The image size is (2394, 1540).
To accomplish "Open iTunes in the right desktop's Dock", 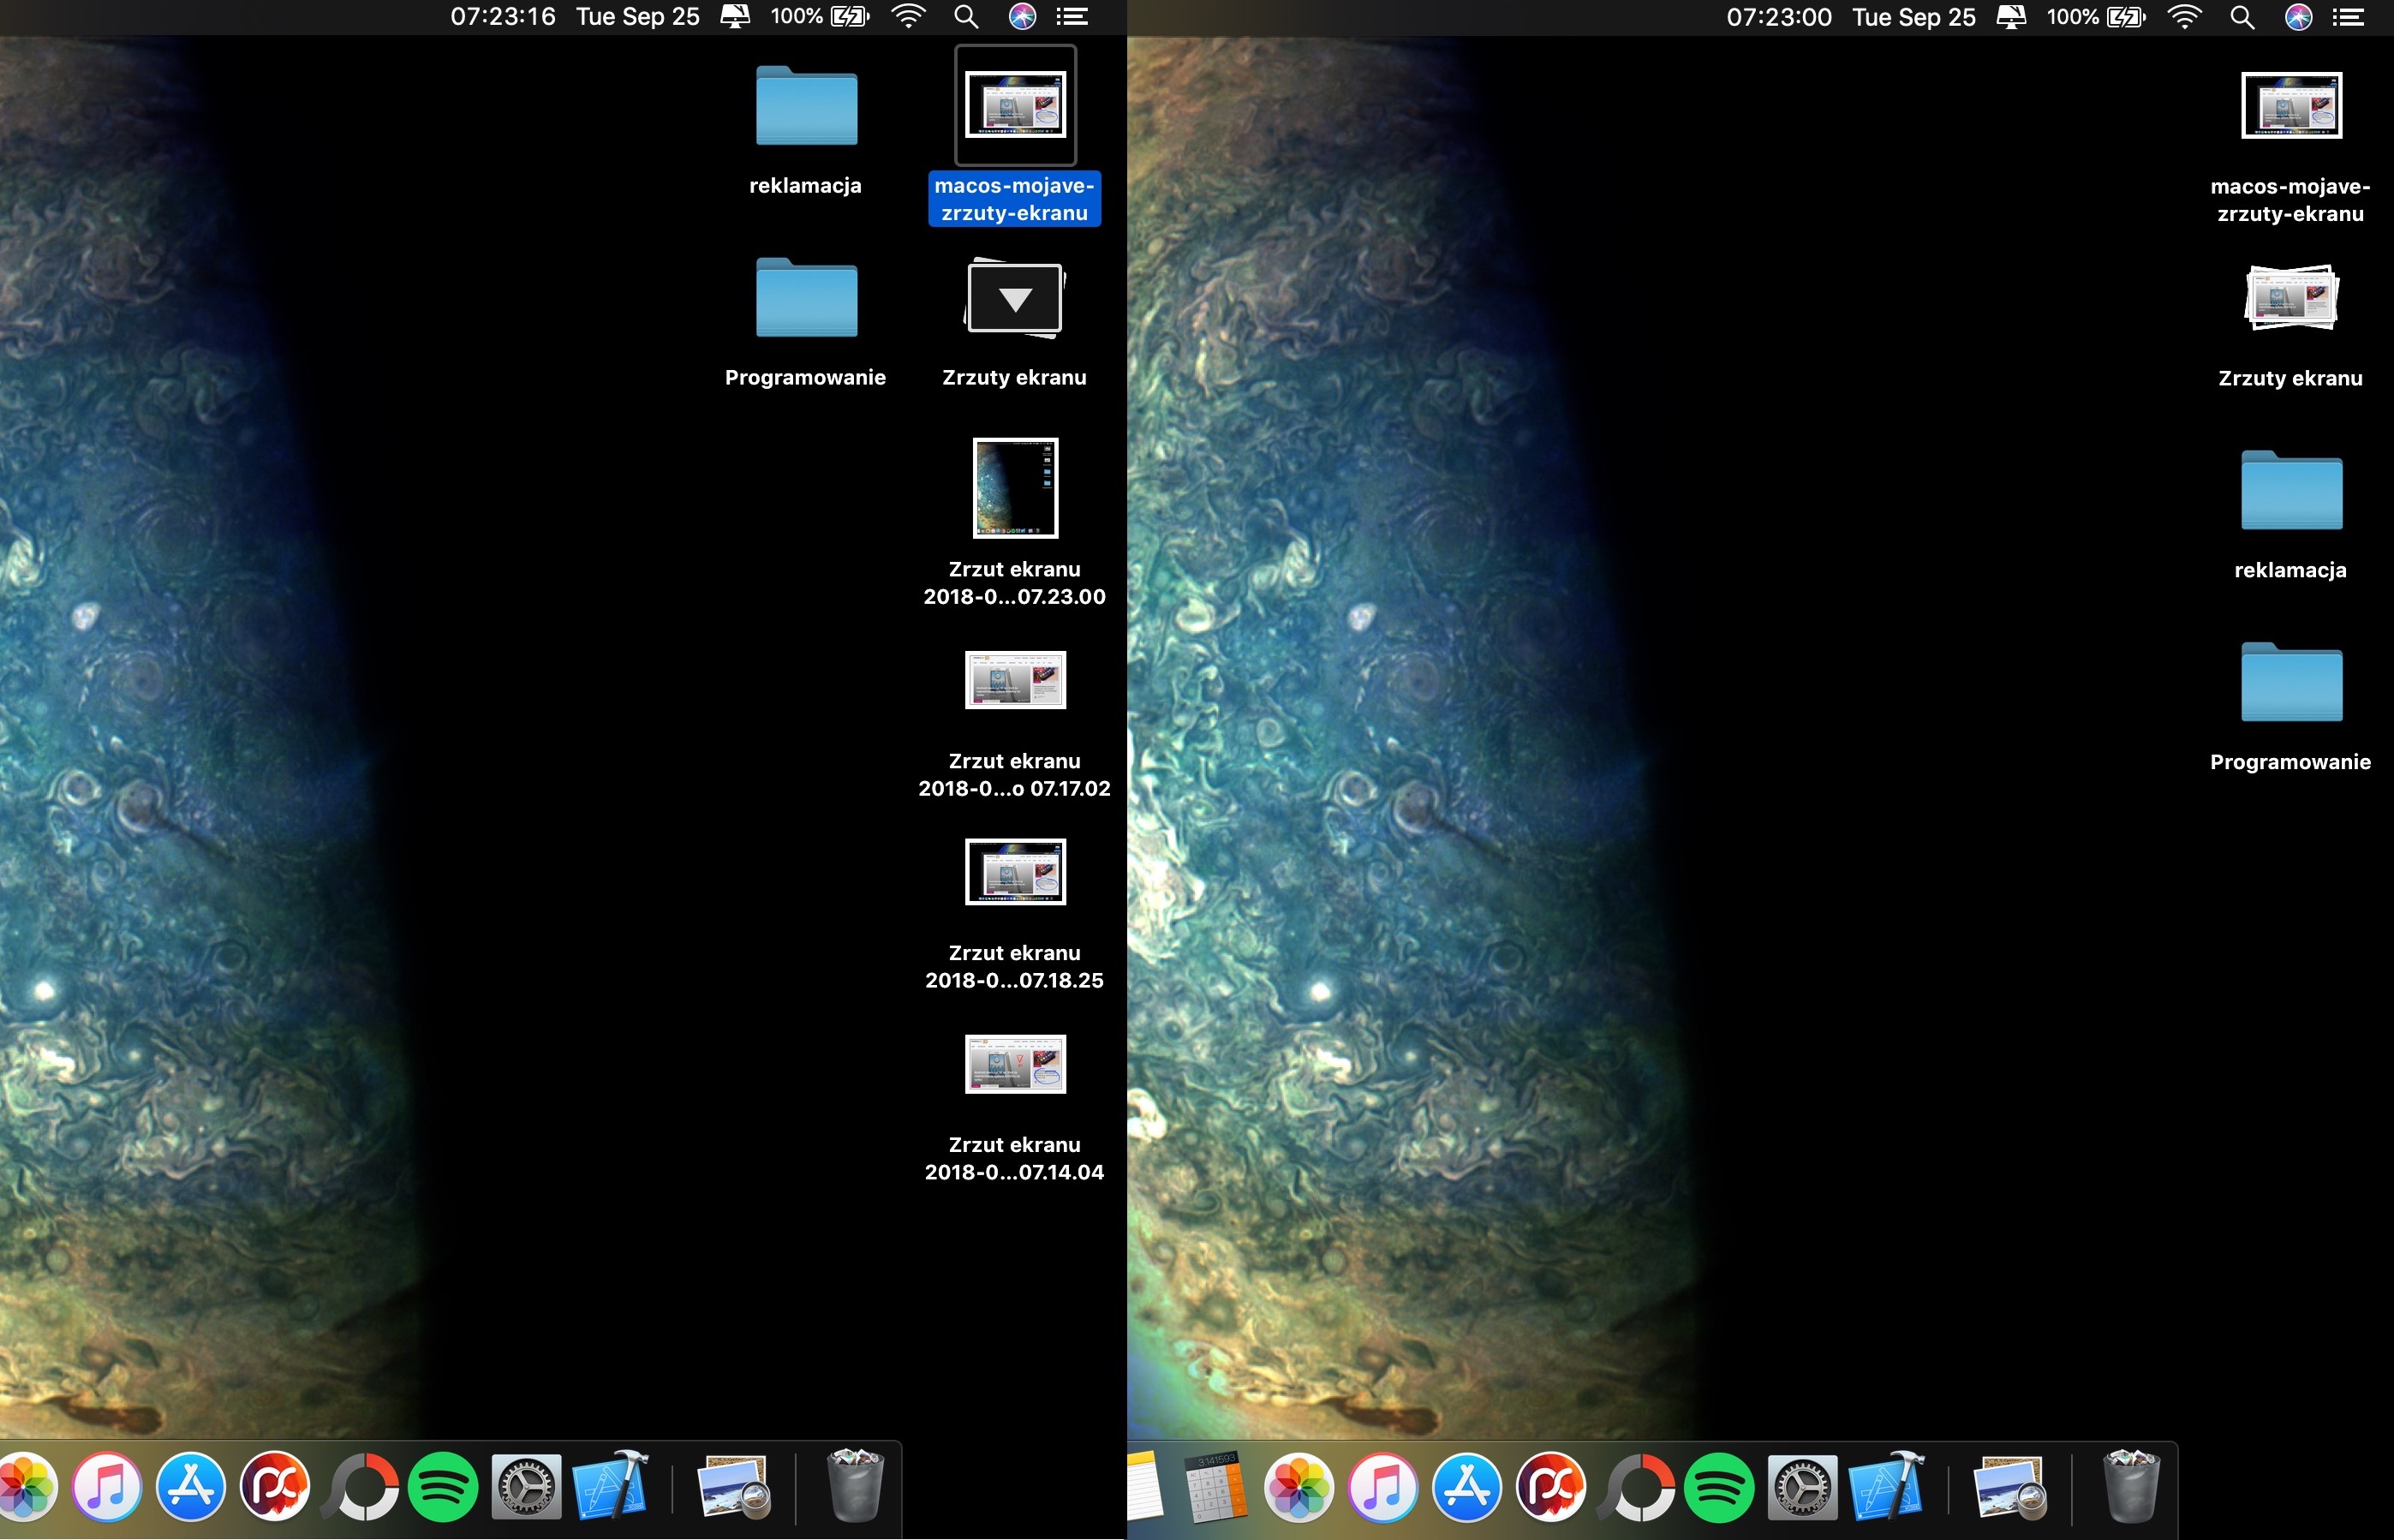I will coord(1383,1487).
